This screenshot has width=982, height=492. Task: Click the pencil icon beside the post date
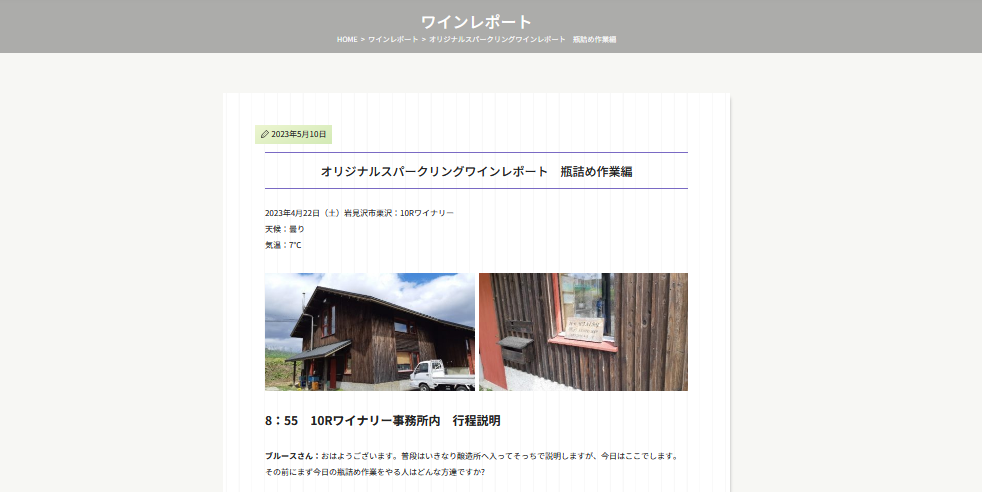click(x=264, y=134)
